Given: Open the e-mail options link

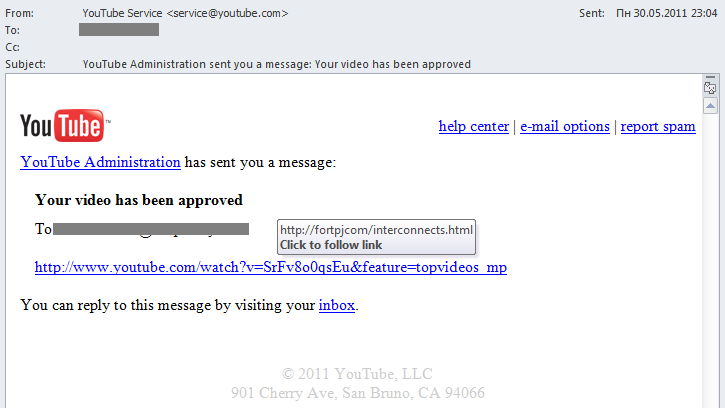Looking at the screenshot, I should [565, 126].
